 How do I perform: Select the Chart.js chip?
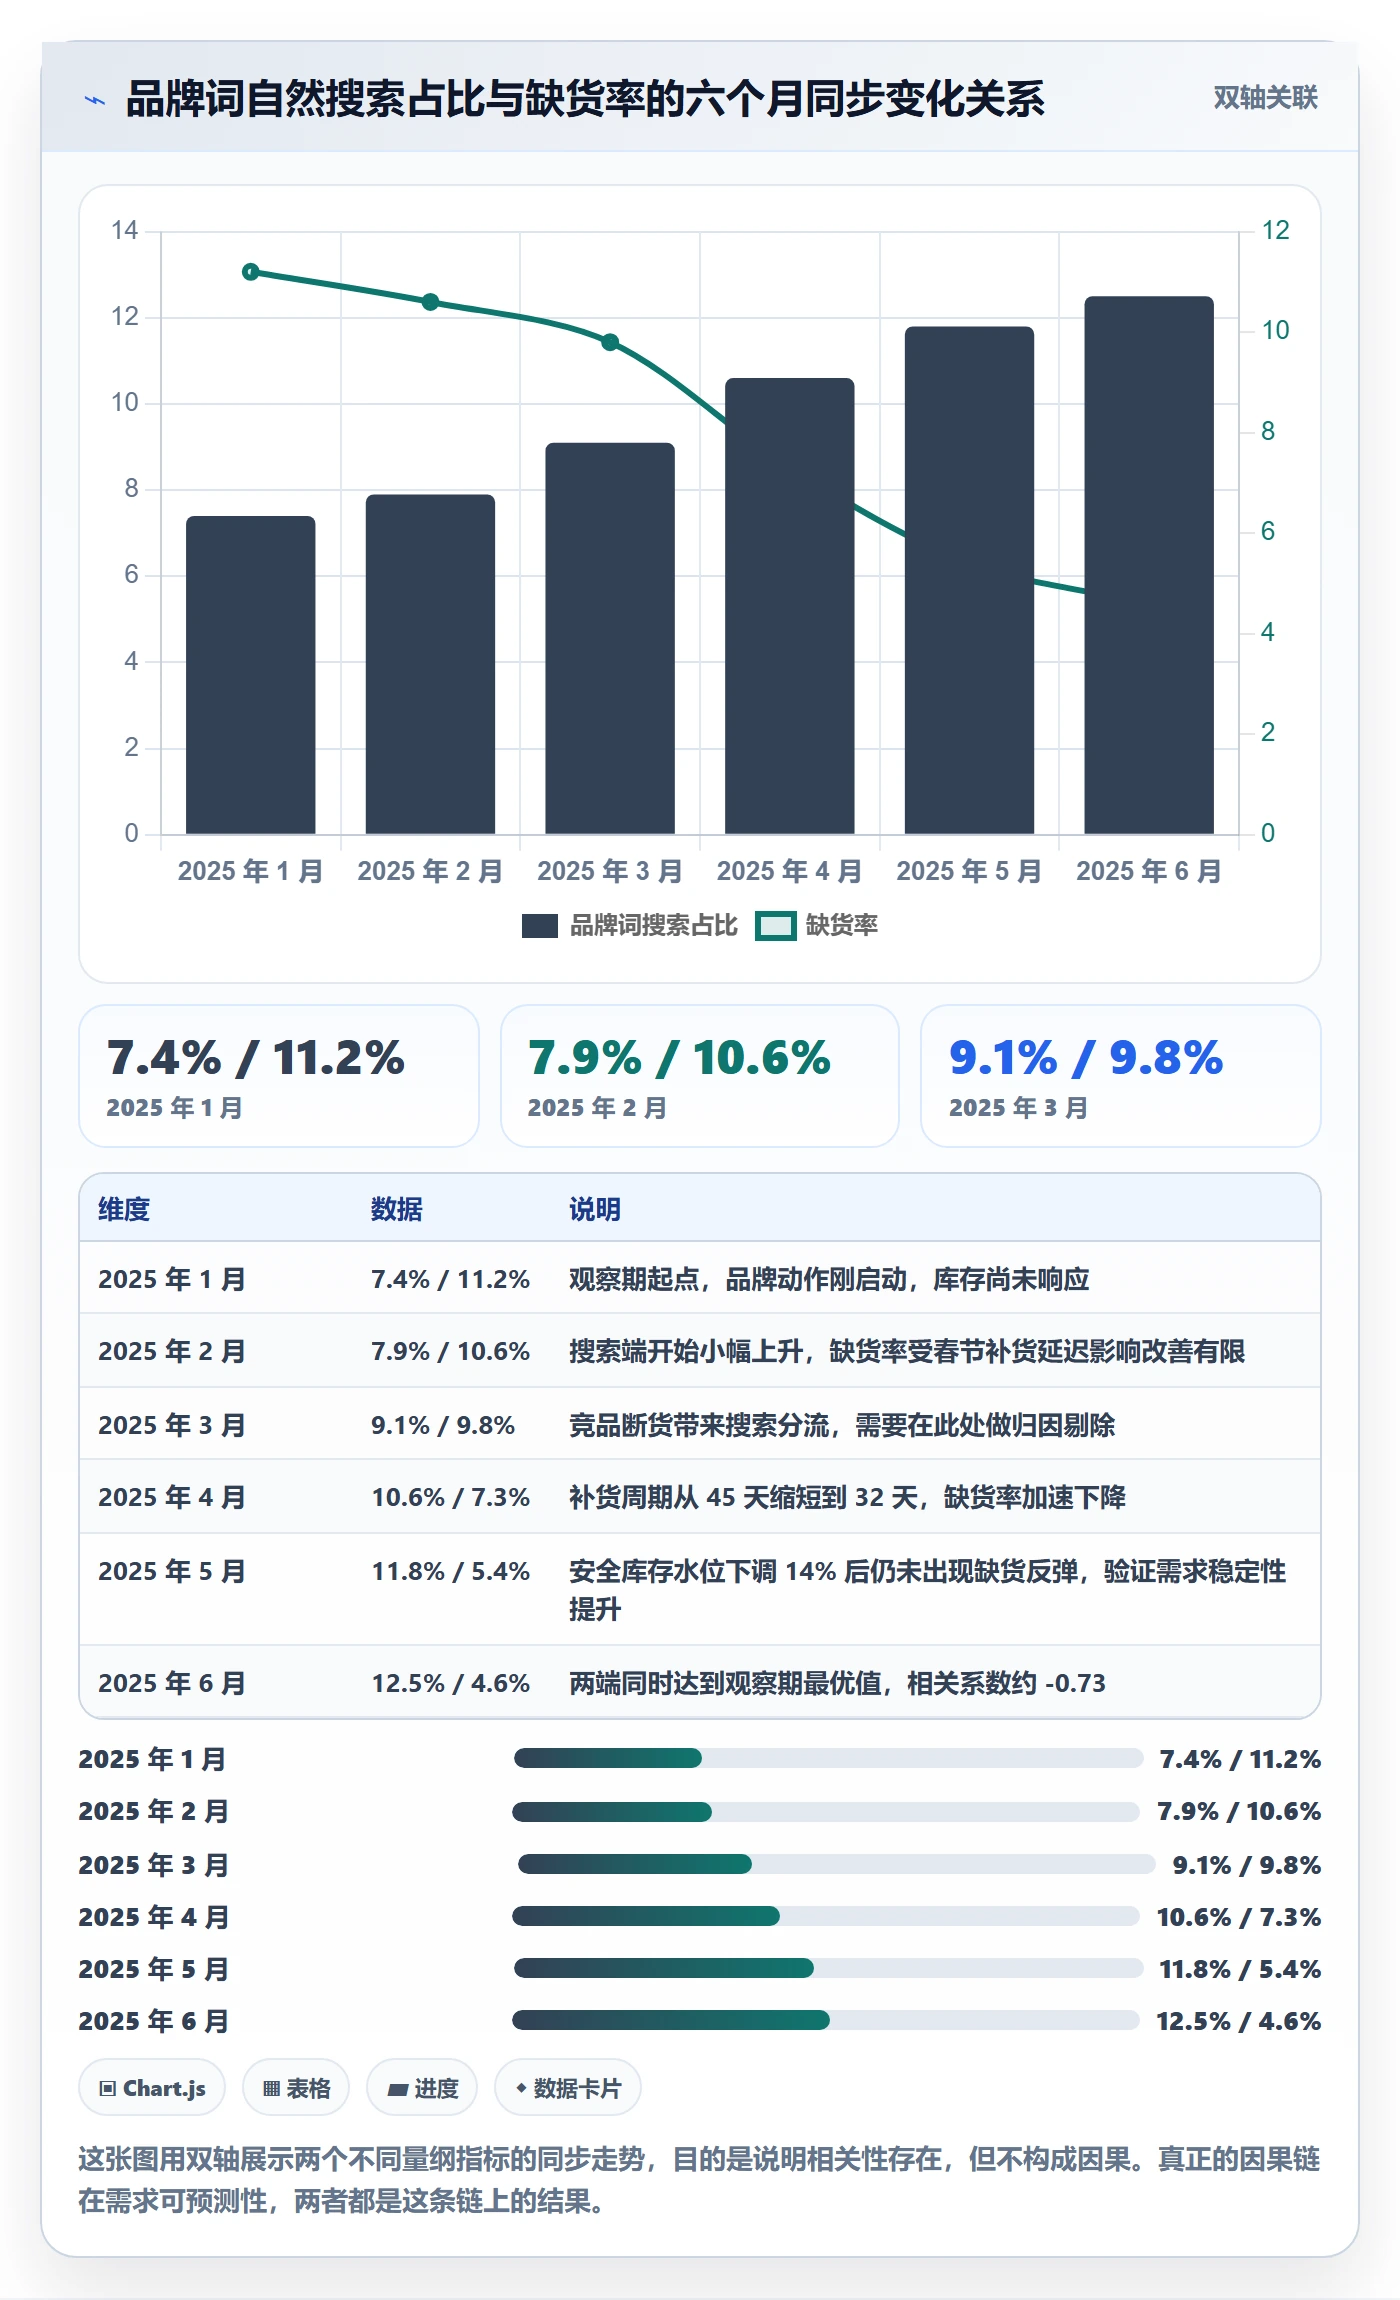[x=152, y=2088]
